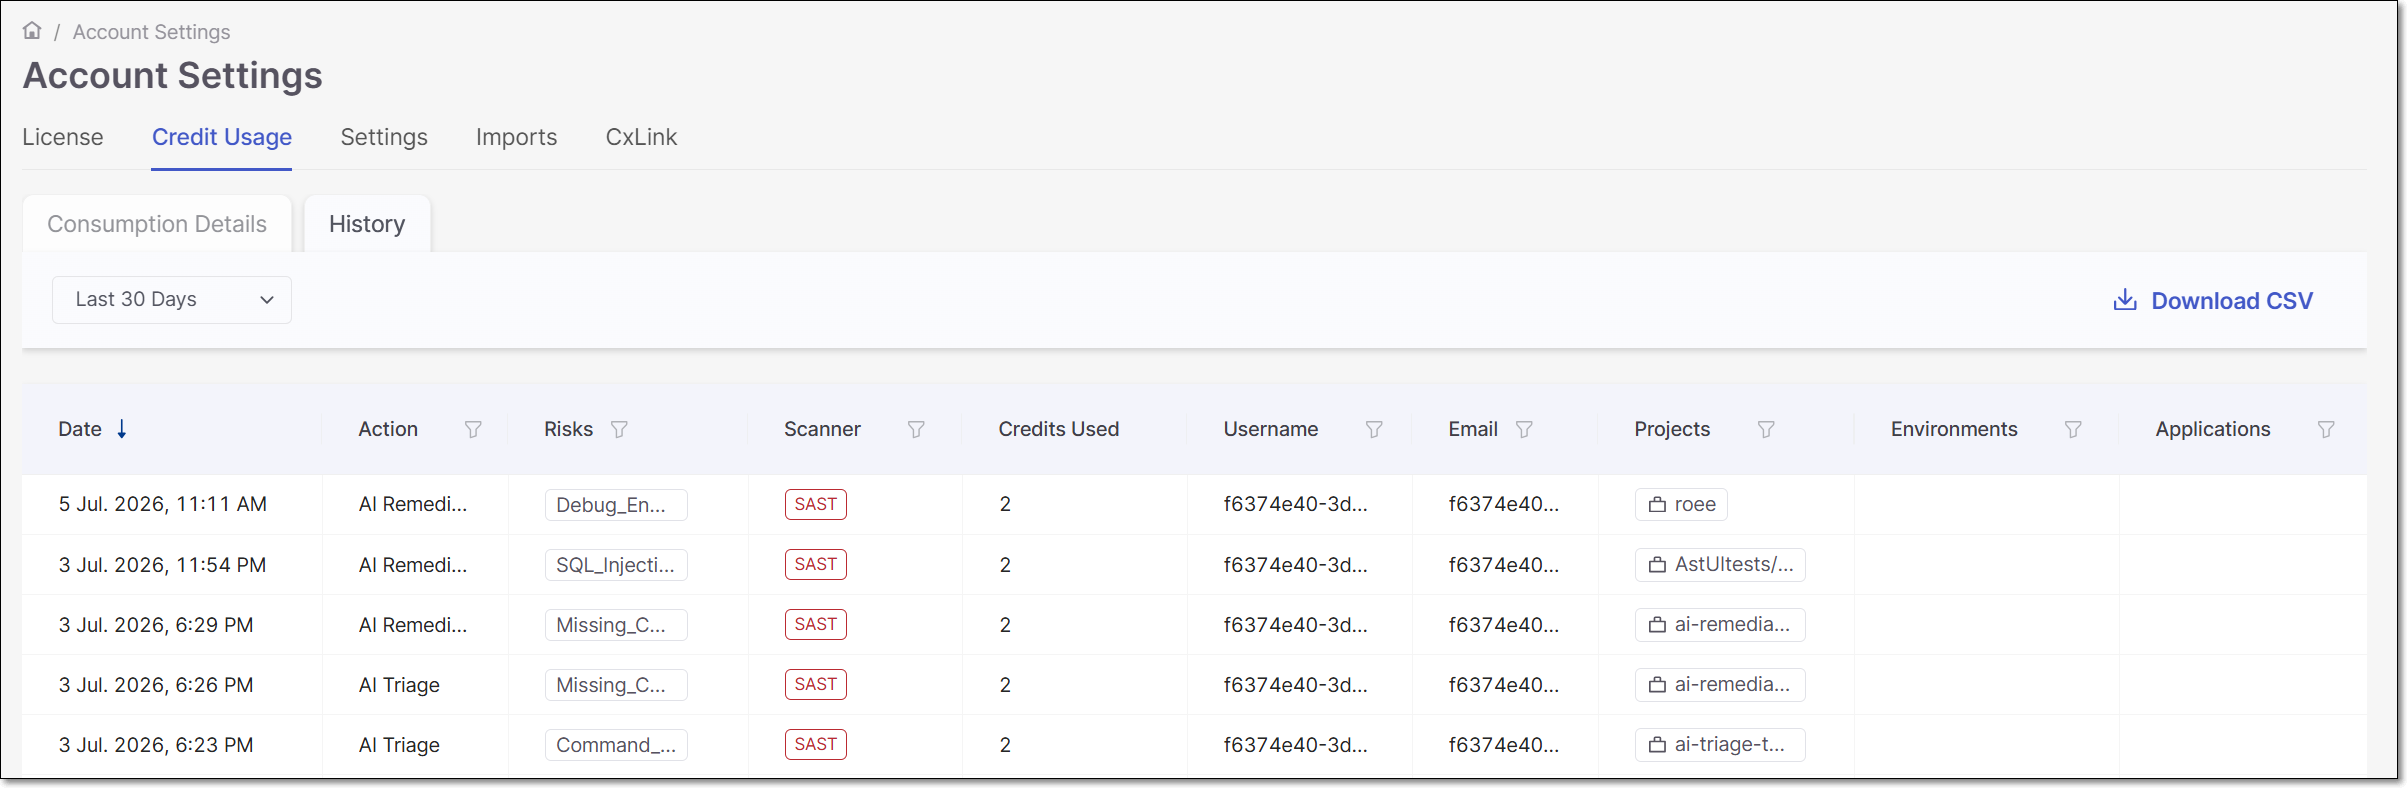This screenshot has height=788, width=2407.
Task: Open the Projects column filter icon
Action: click(x=1766, y=429)
